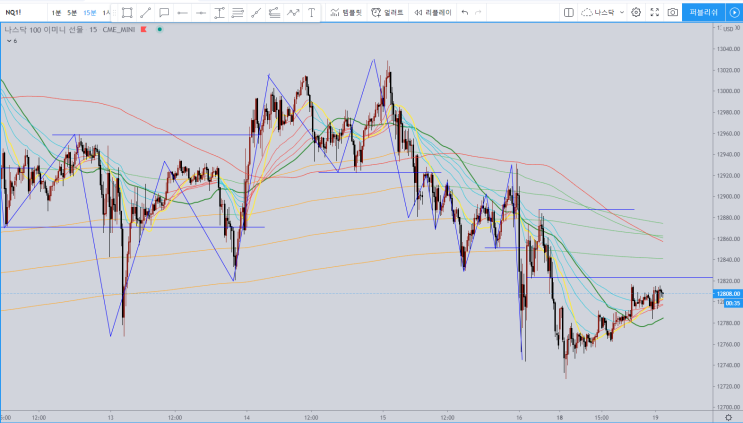Image resolution: width=743 pixels, height=423 pixels.
Task: Open price scale settings gear at bottom right
Action: coord(728,417)
